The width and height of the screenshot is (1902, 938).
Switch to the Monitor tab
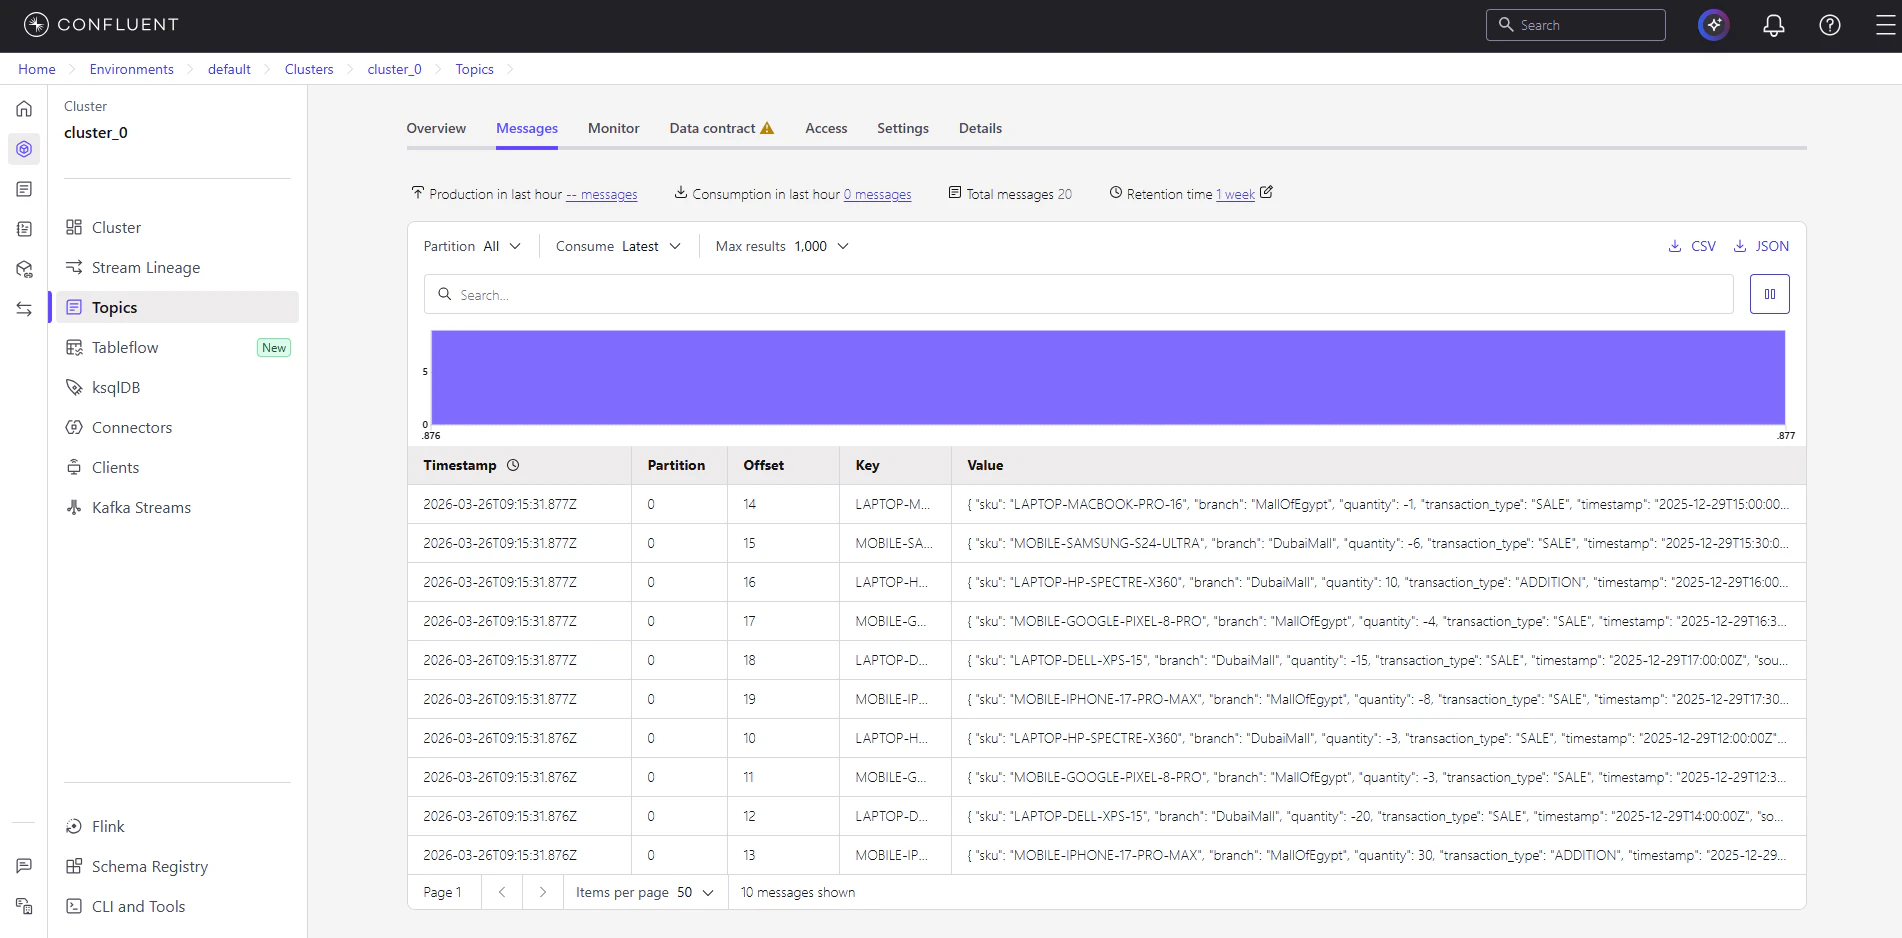614,128
